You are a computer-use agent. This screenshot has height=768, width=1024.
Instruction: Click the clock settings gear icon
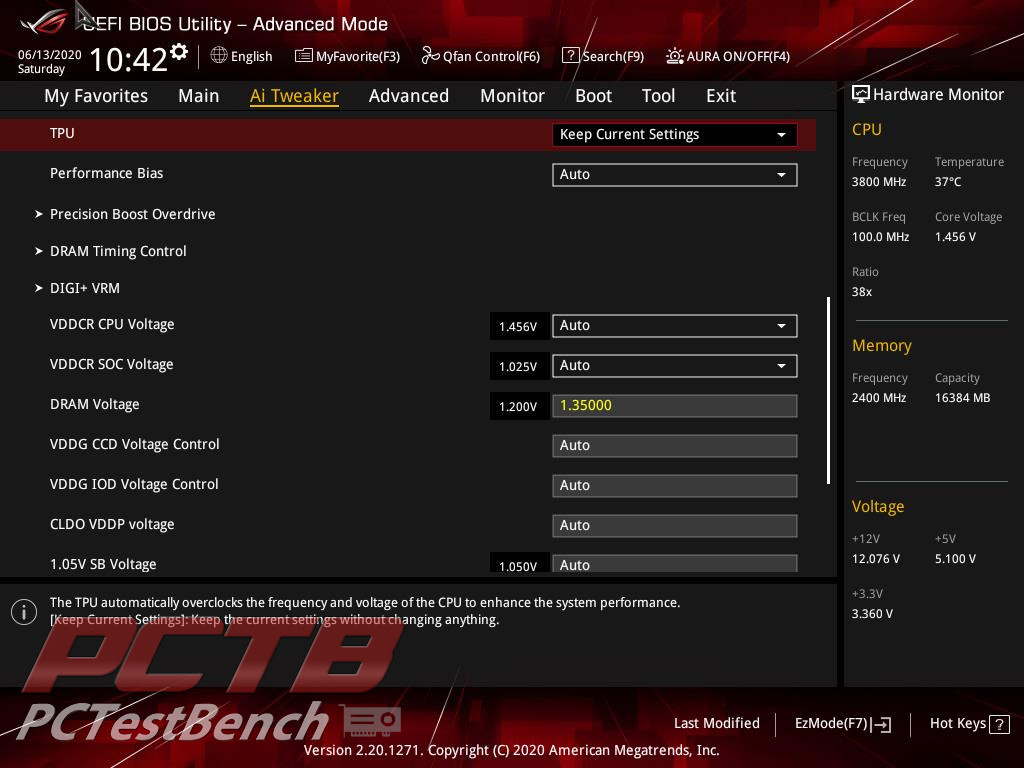click(179, 52)
